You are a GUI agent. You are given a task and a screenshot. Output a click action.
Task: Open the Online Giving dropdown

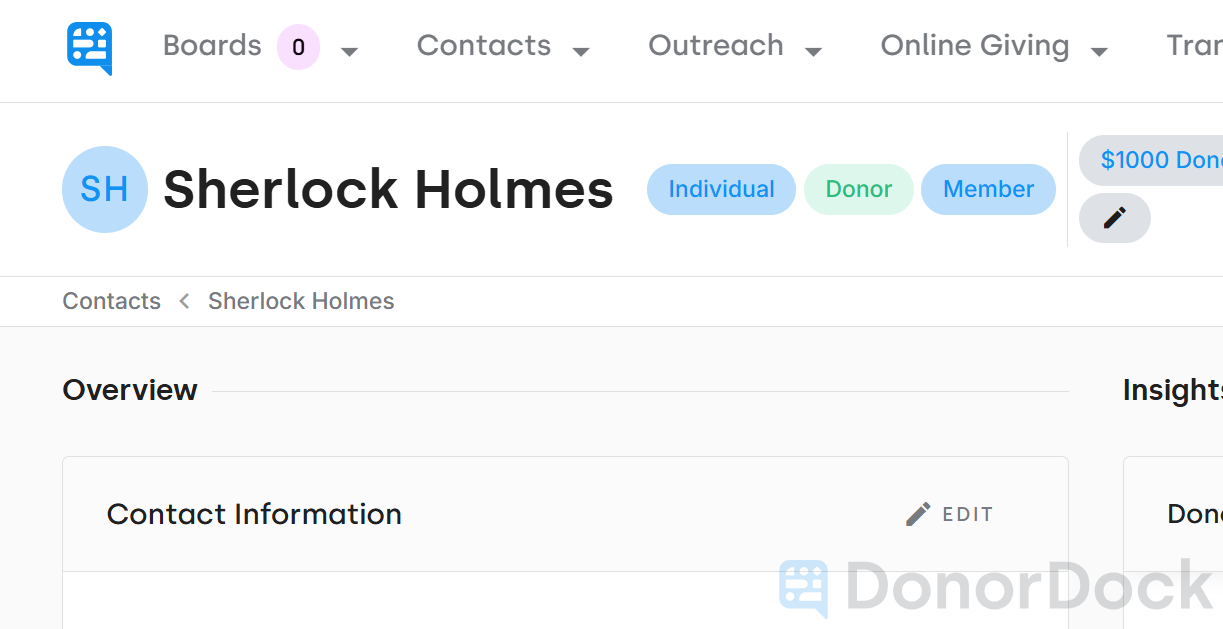click(1100, 50)
